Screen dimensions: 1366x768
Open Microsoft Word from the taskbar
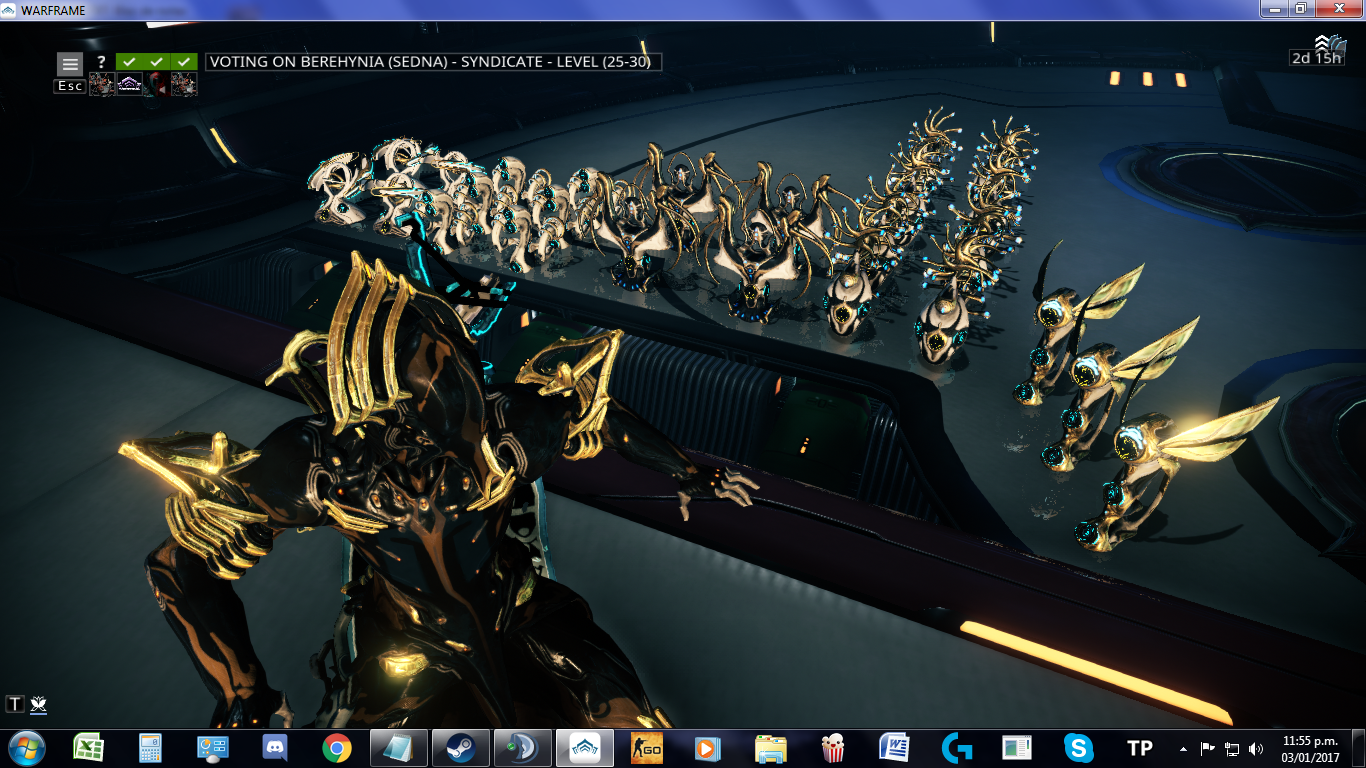coord(894,747)
